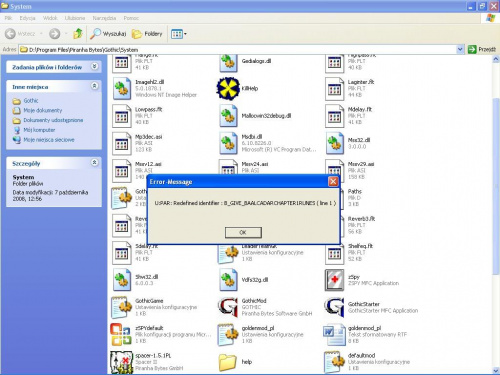
Task: Select goldenmod_pl RTF document icon
Action: point(334,334)
